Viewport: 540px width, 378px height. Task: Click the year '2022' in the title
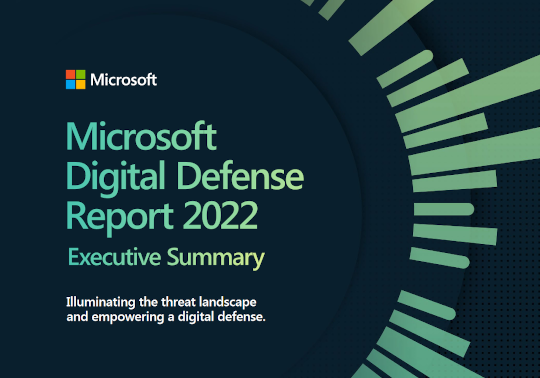[220, 215]
